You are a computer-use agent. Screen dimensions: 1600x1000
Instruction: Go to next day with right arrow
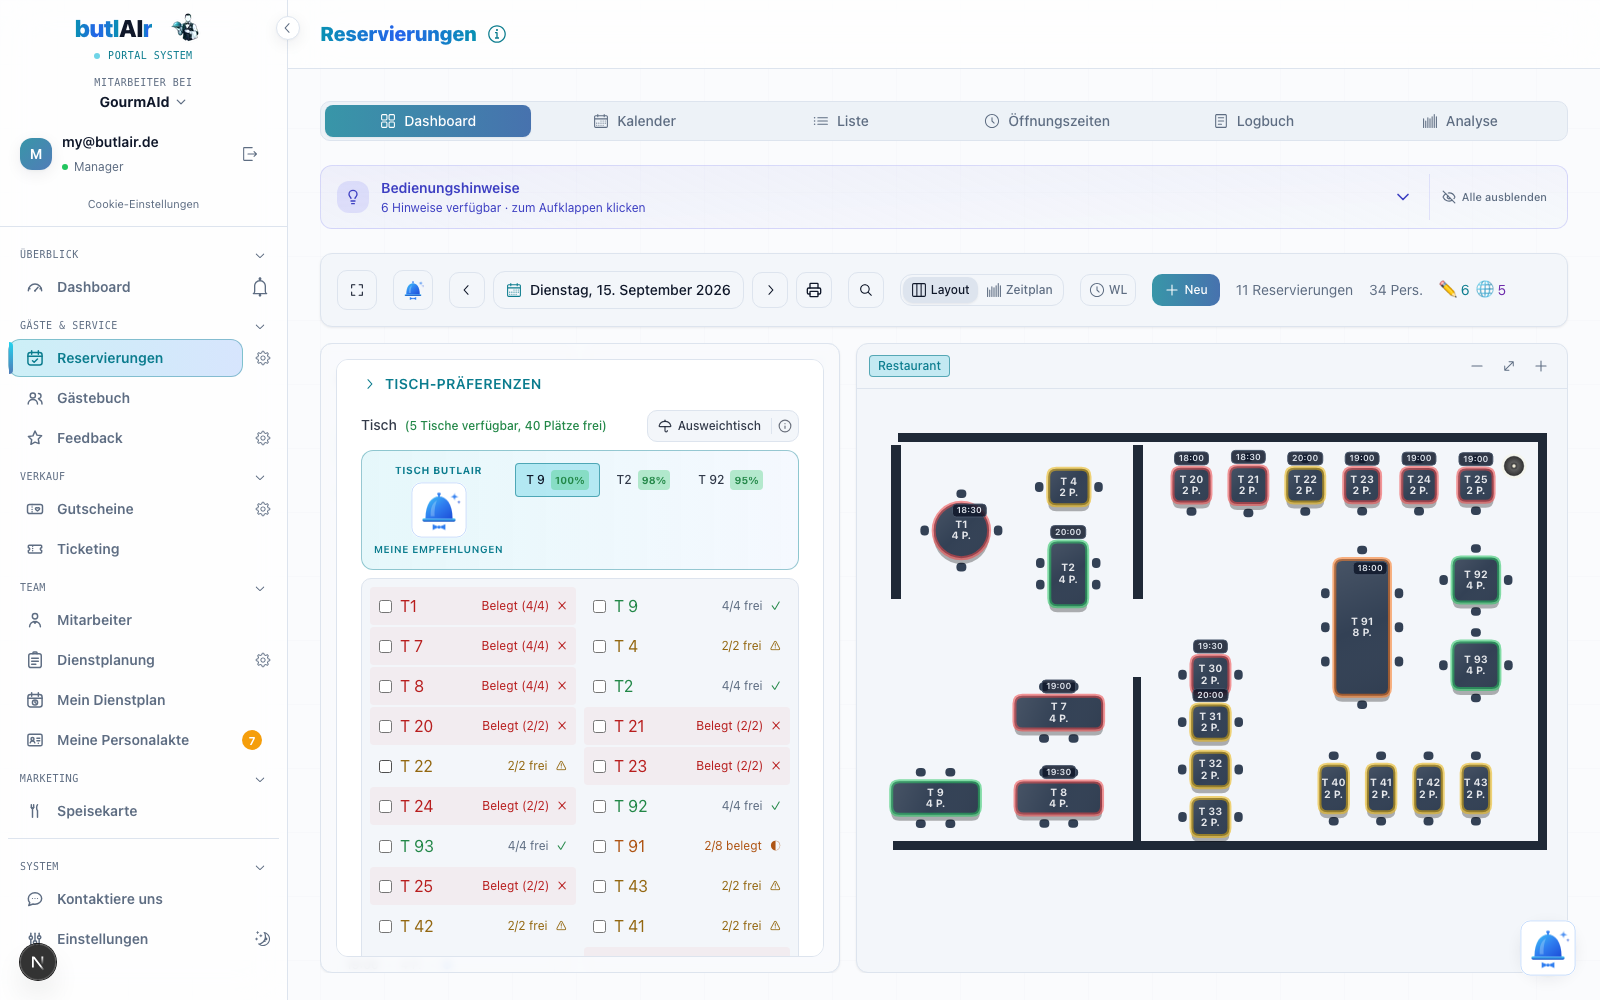(770, 290)
